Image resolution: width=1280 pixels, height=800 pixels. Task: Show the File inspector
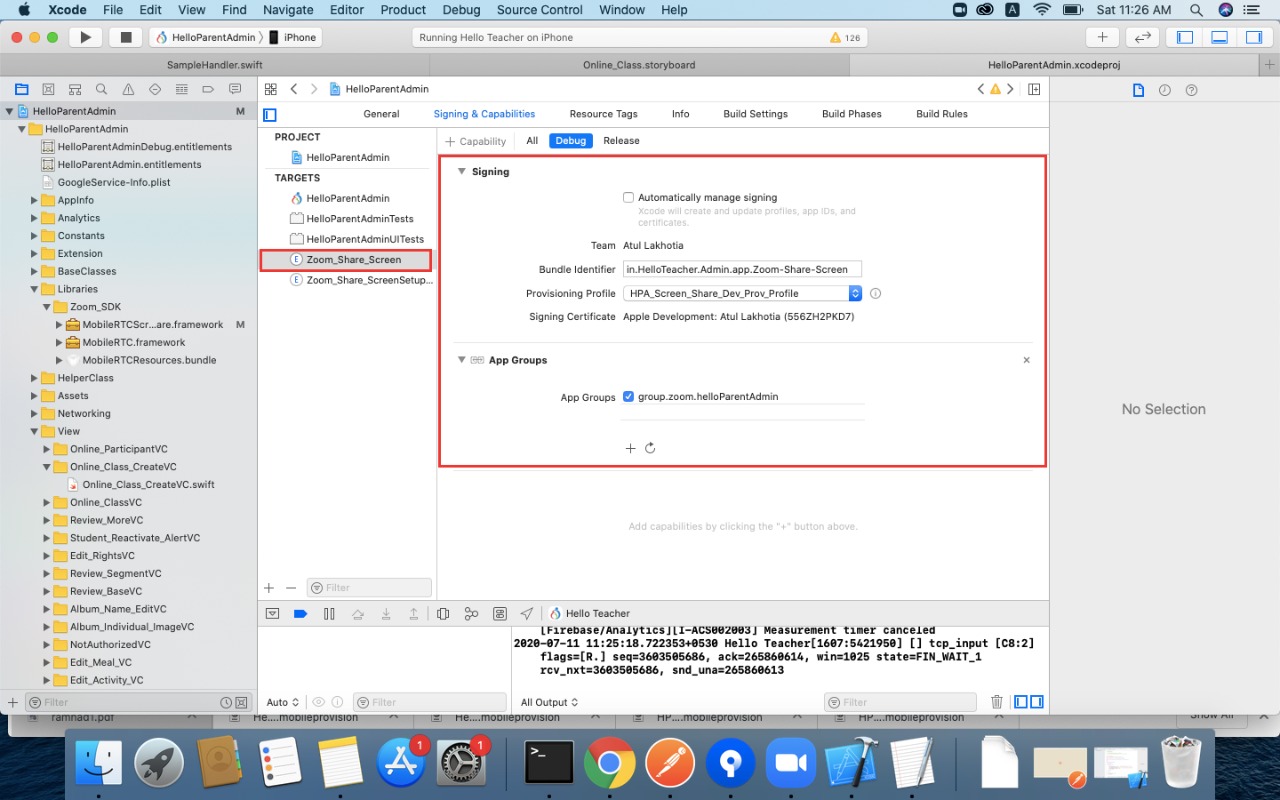(1138, 90)
